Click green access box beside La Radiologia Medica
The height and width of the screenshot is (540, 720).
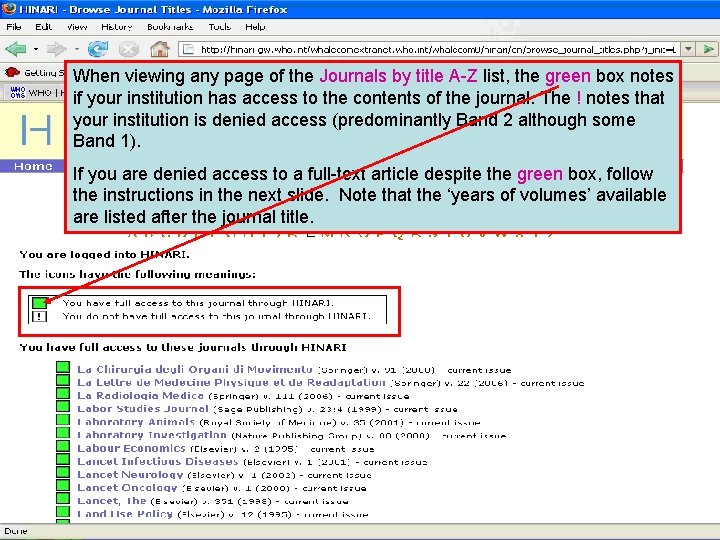point(63,394)
